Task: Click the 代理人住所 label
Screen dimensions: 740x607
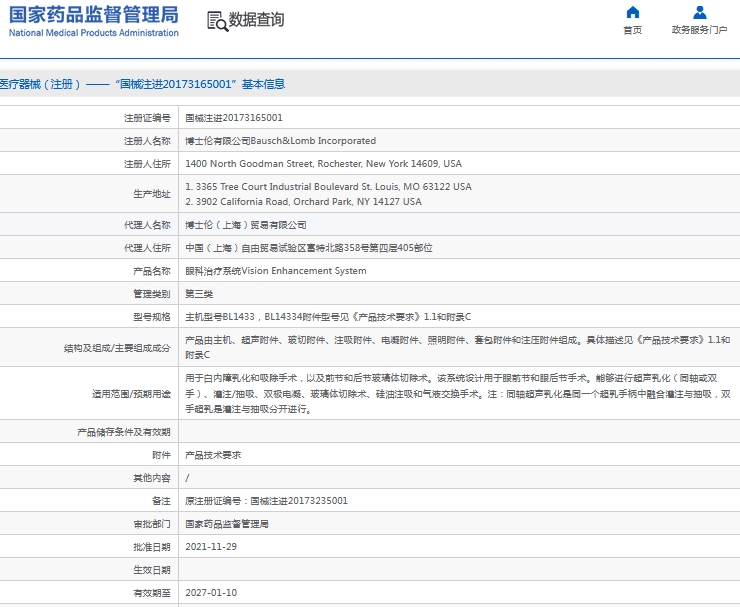Action: coord(147,248)
